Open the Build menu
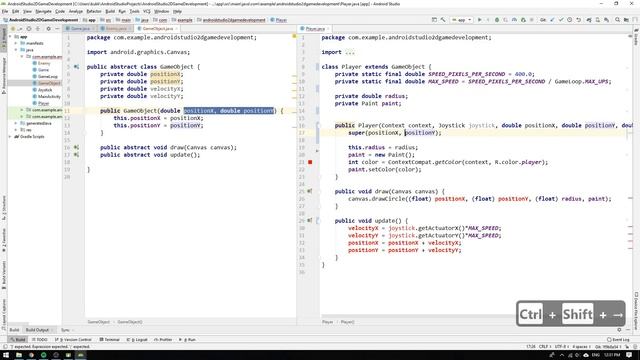The width and height of the screenshot is (640, 360). (110, 11)
